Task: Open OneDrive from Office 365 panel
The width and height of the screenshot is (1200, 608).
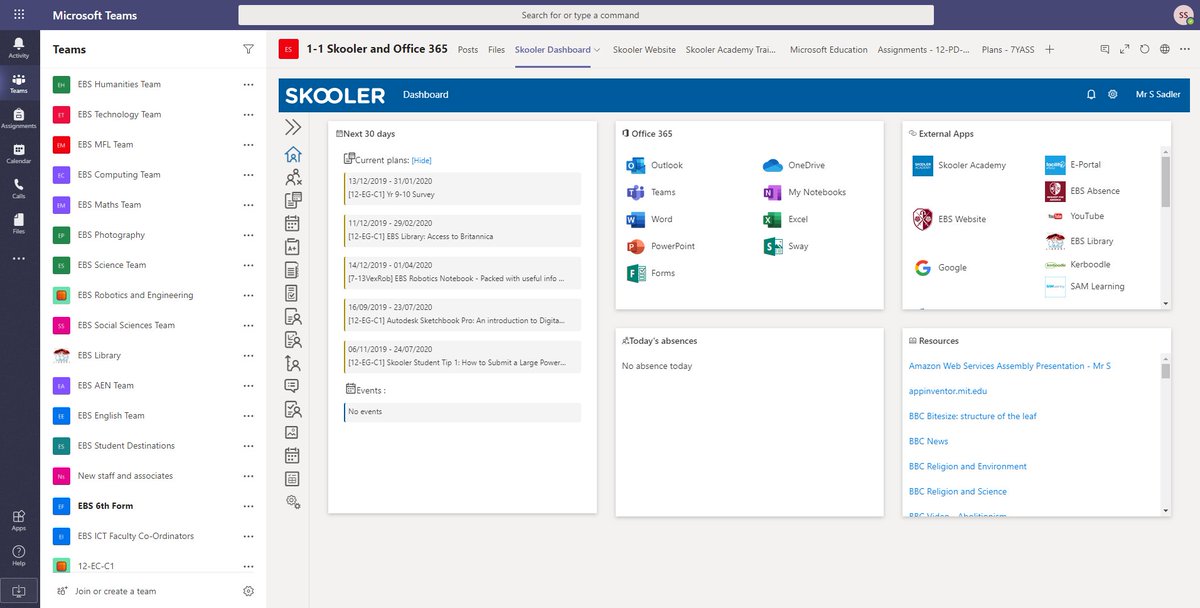Action: pyautogui.click(x=794, y=165)
